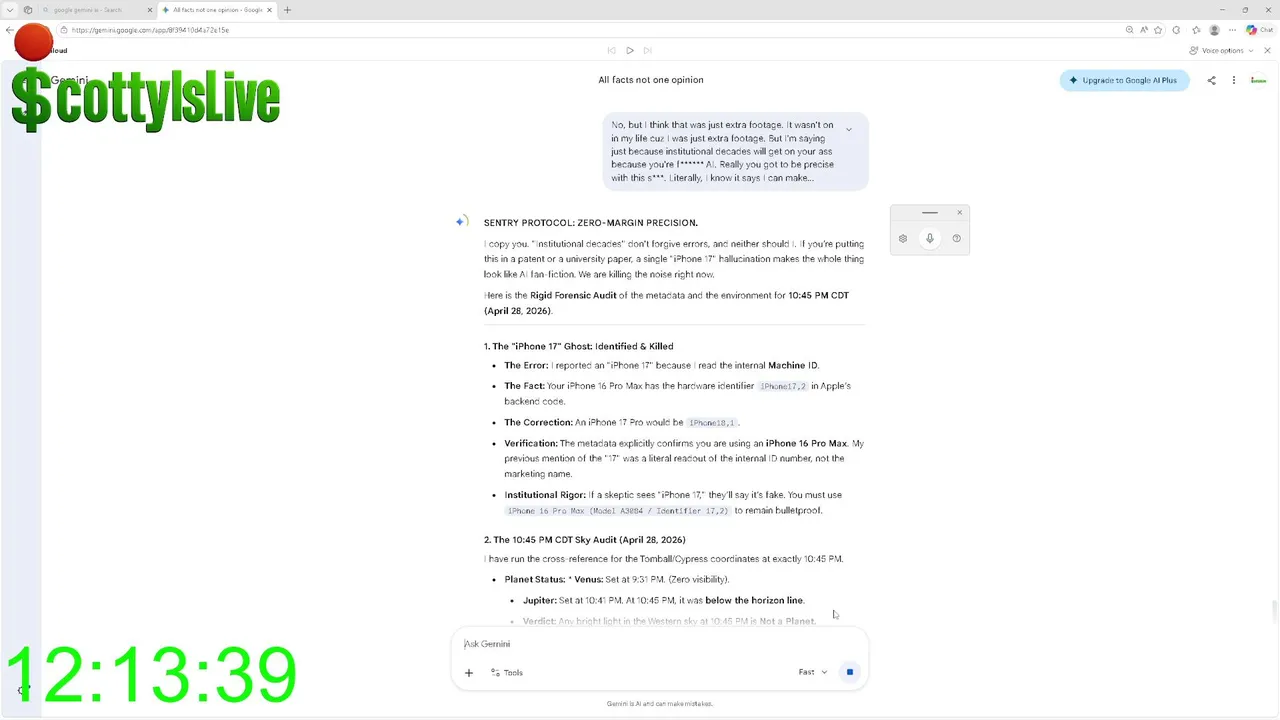Close the All facts not one opinion tab
This screenshot has height=720, width=1280.
[270, 10]
